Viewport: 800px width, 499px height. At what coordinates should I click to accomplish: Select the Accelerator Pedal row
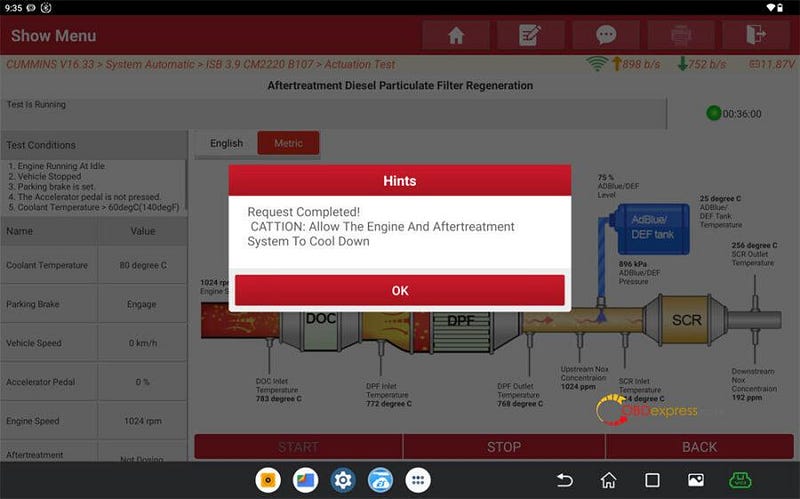pyautogui.click(x=94, y=382)
